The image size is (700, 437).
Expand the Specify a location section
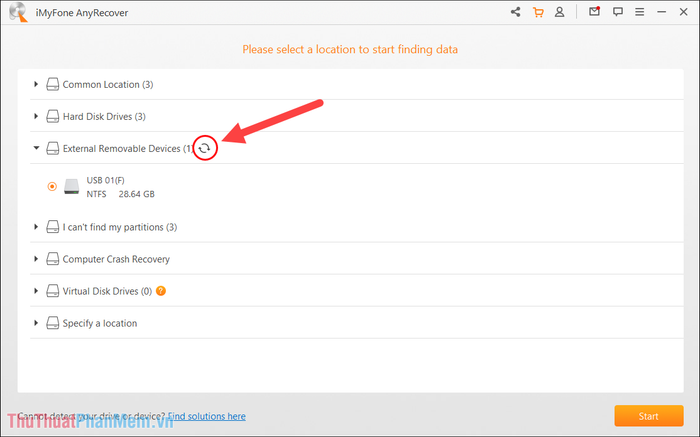[x=36, y=323]
